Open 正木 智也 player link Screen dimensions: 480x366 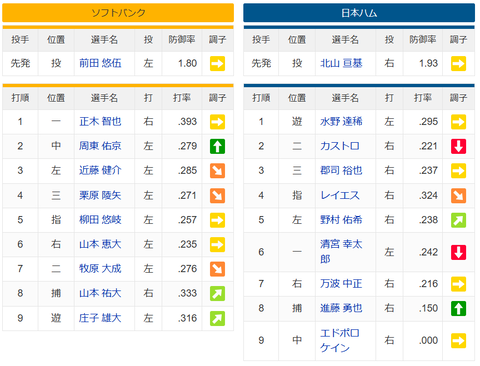[x=100, y=121]
